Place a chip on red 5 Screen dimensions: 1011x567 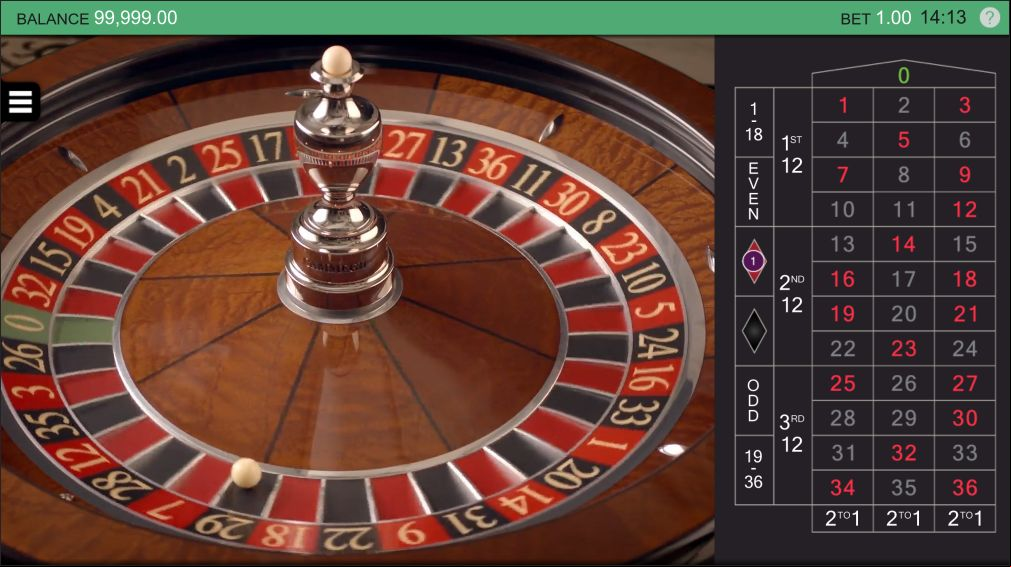tap(903, 139)
